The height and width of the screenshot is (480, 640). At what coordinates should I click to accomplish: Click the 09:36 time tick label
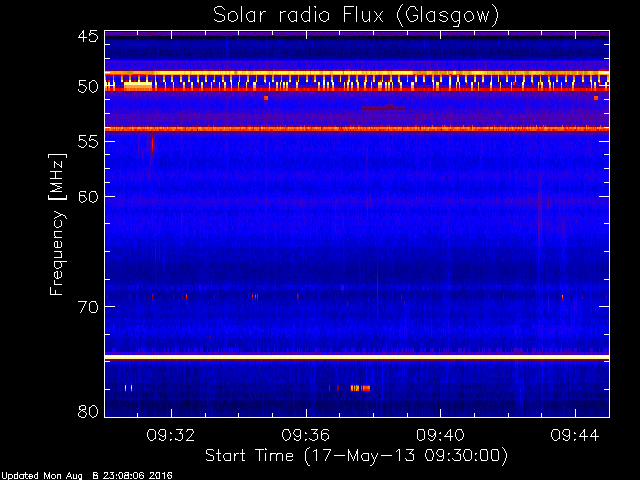[x=305, y=435]
